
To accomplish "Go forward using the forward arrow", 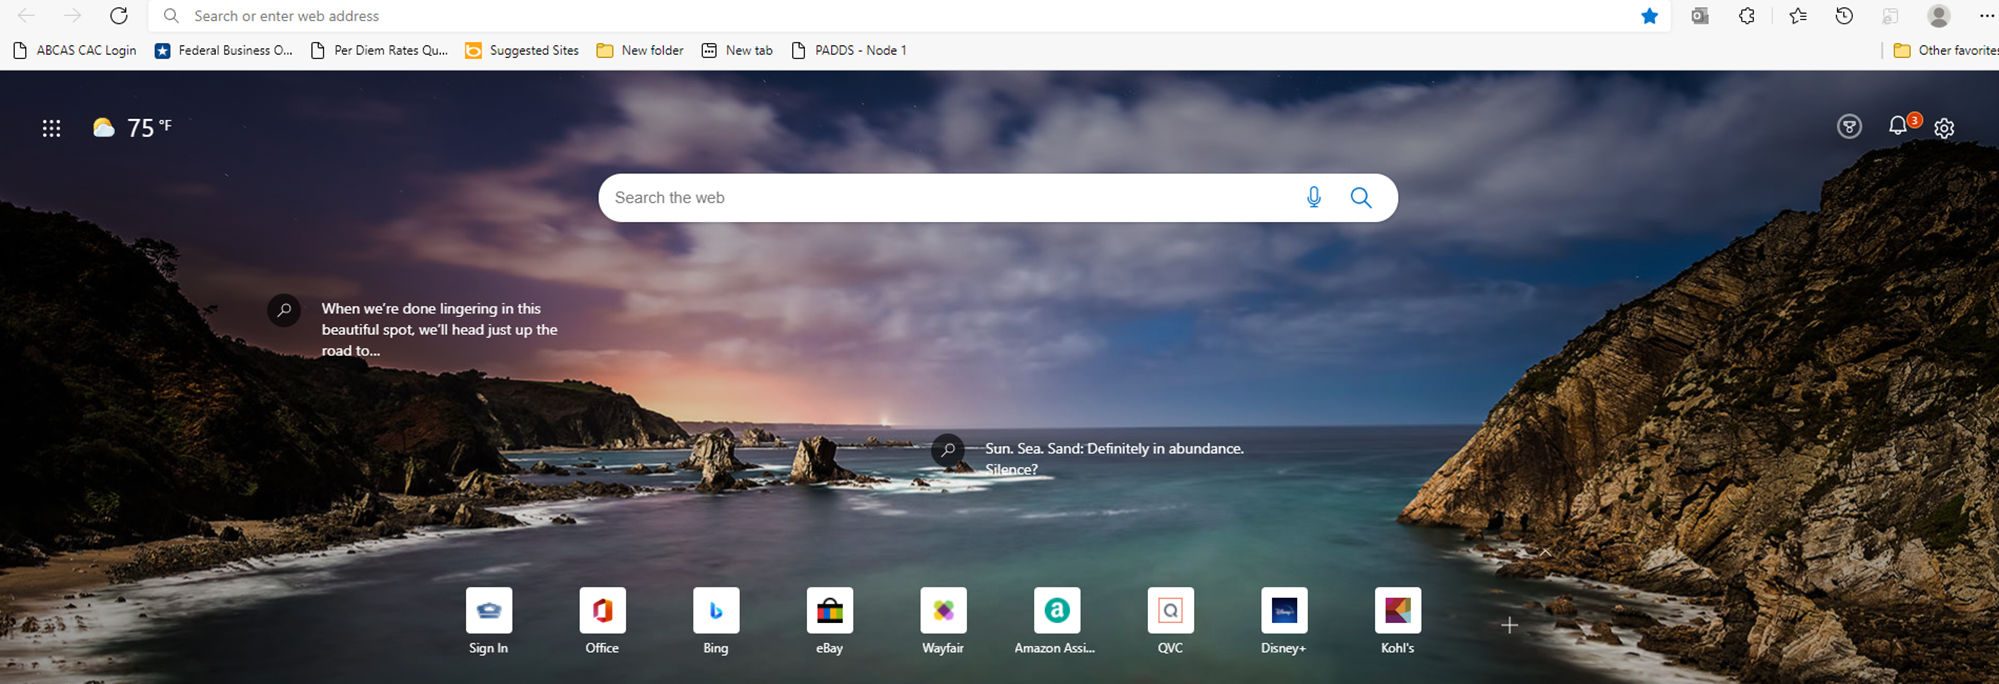I will [x=73, y=16].
